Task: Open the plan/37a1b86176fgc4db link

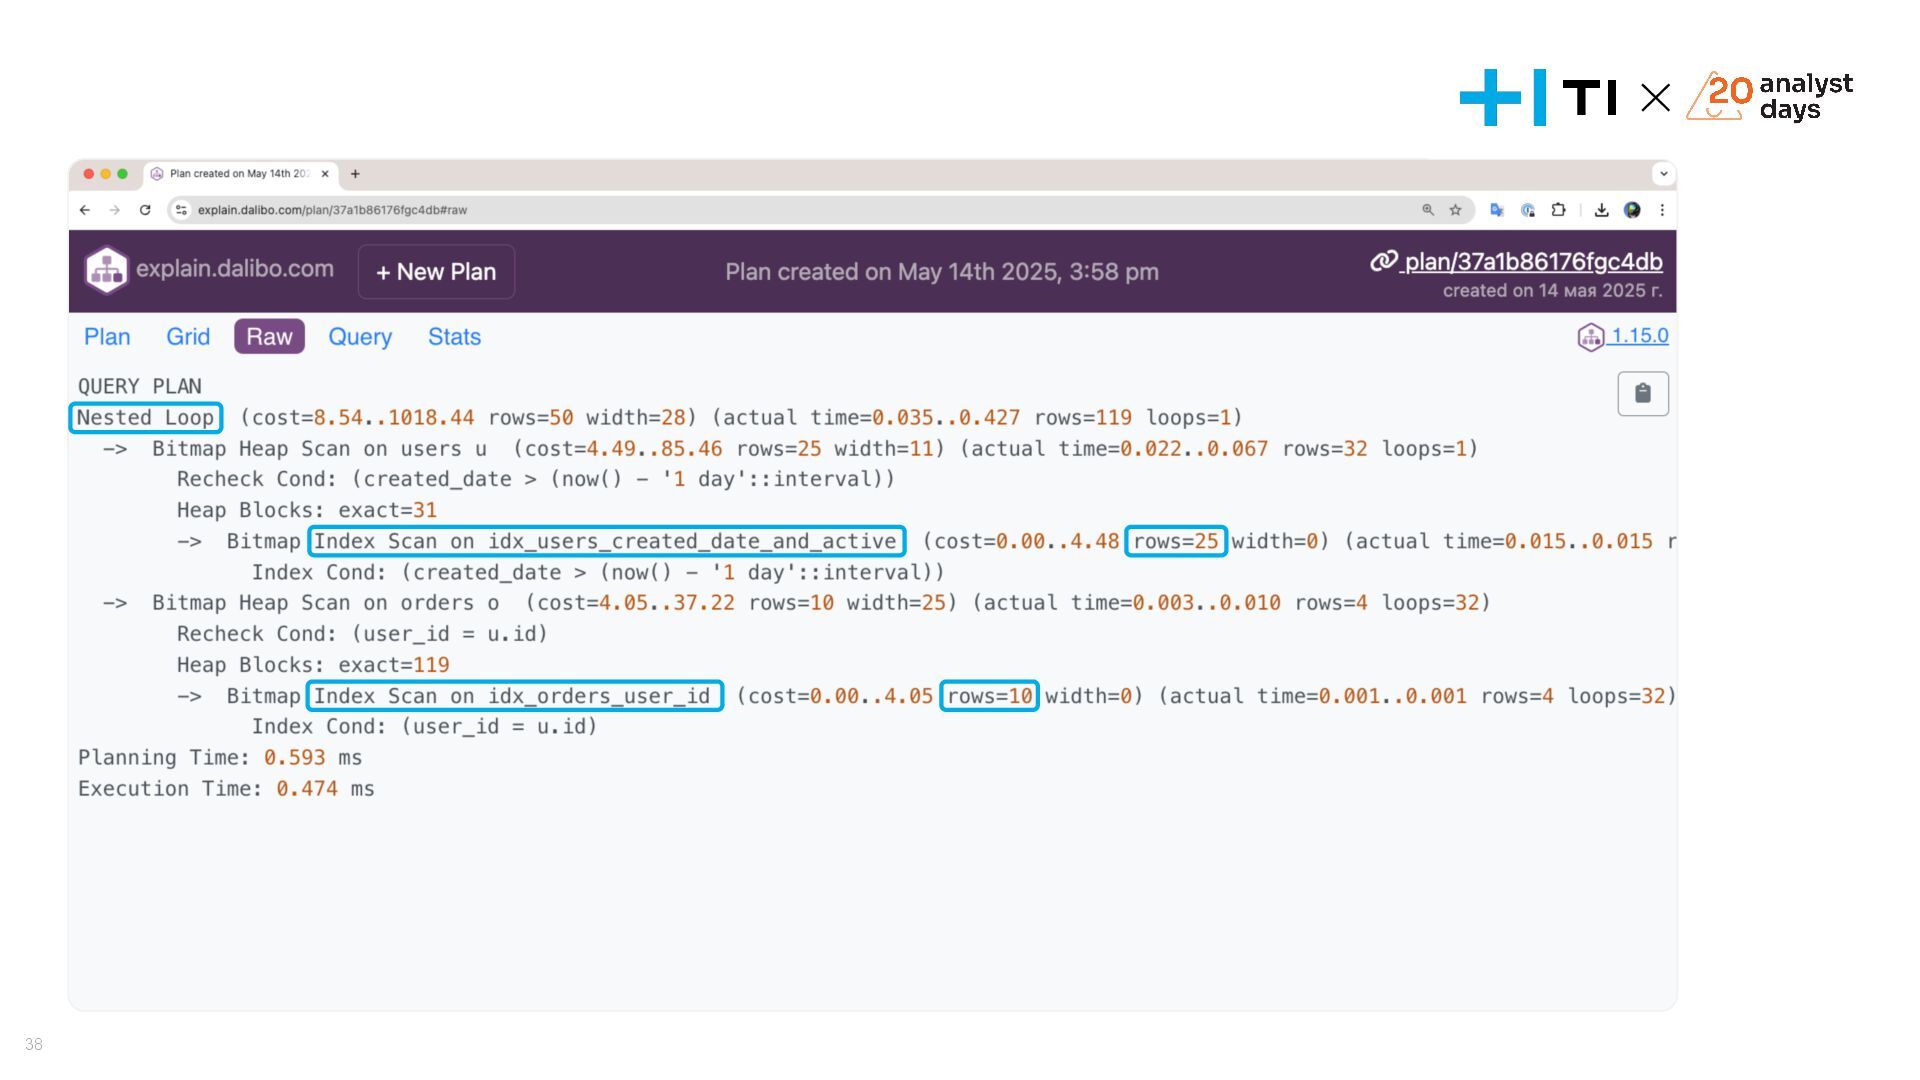Action: pos(1532,262)
